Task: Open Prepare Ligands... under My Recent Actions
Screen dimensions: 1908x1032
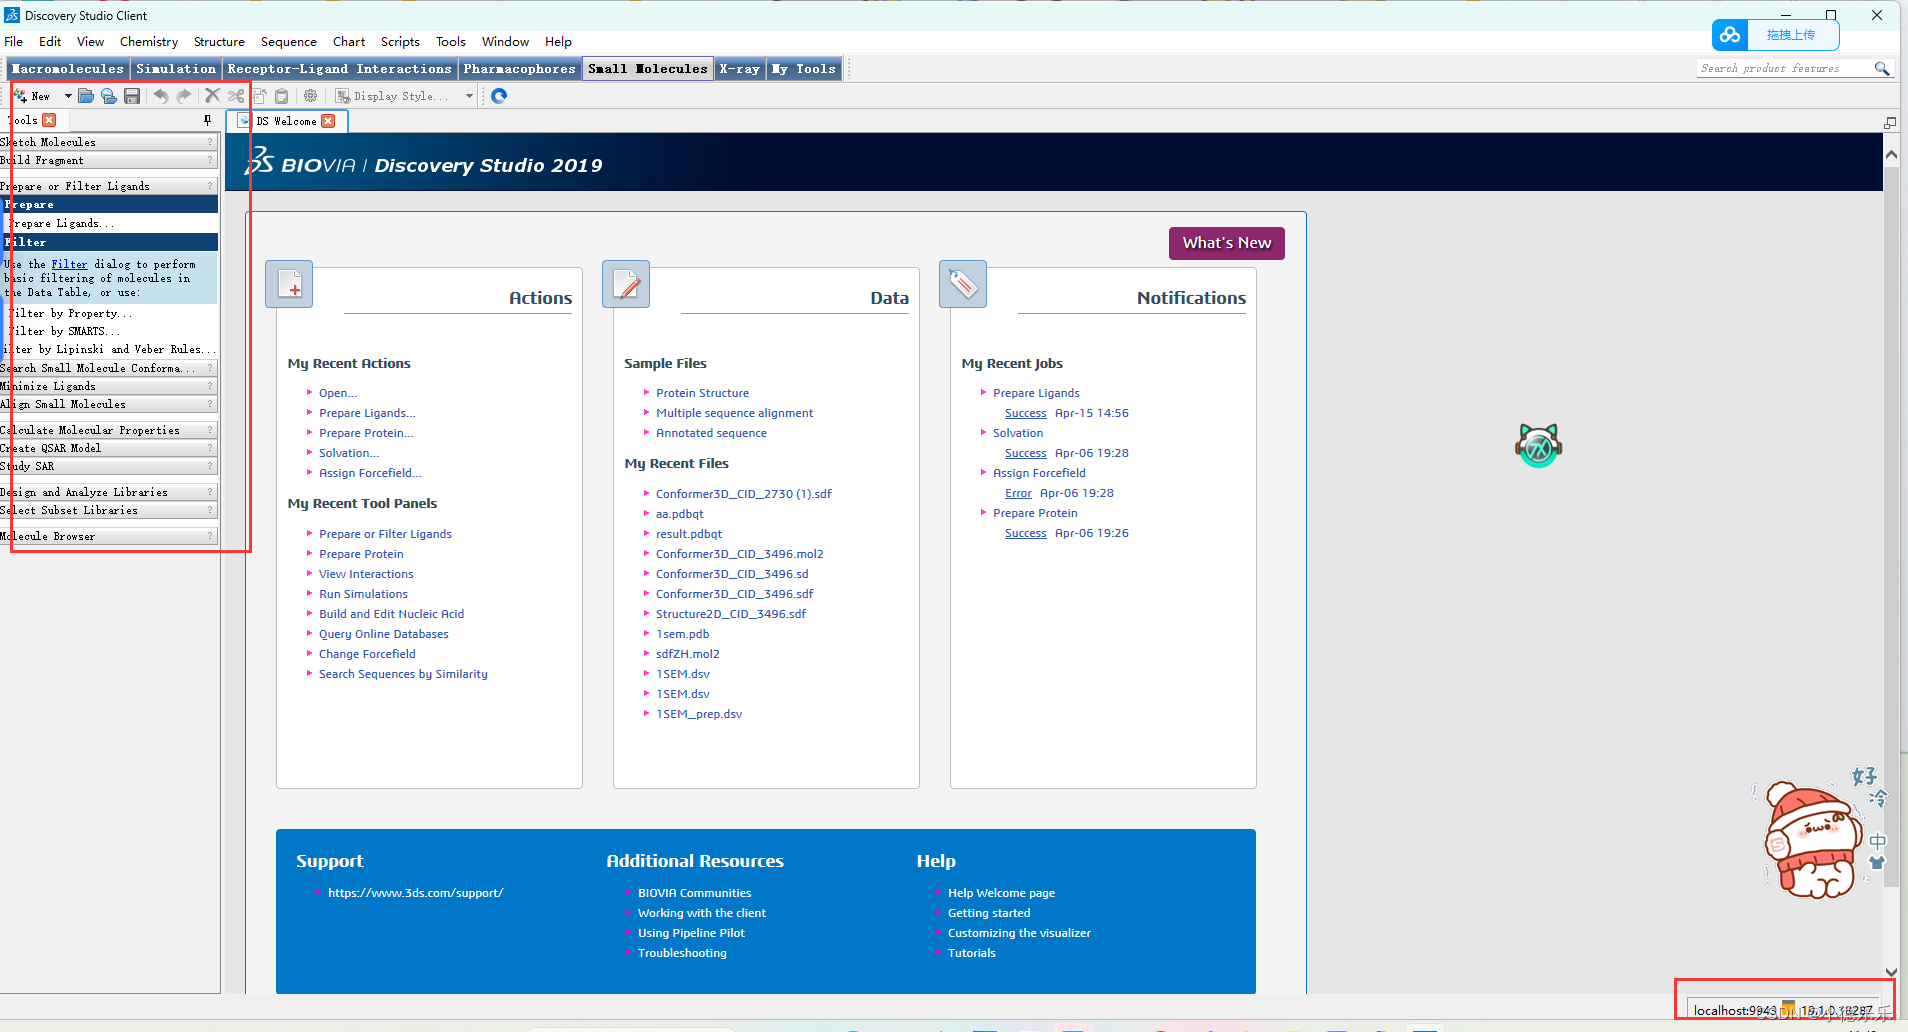Action: (367, 413)
